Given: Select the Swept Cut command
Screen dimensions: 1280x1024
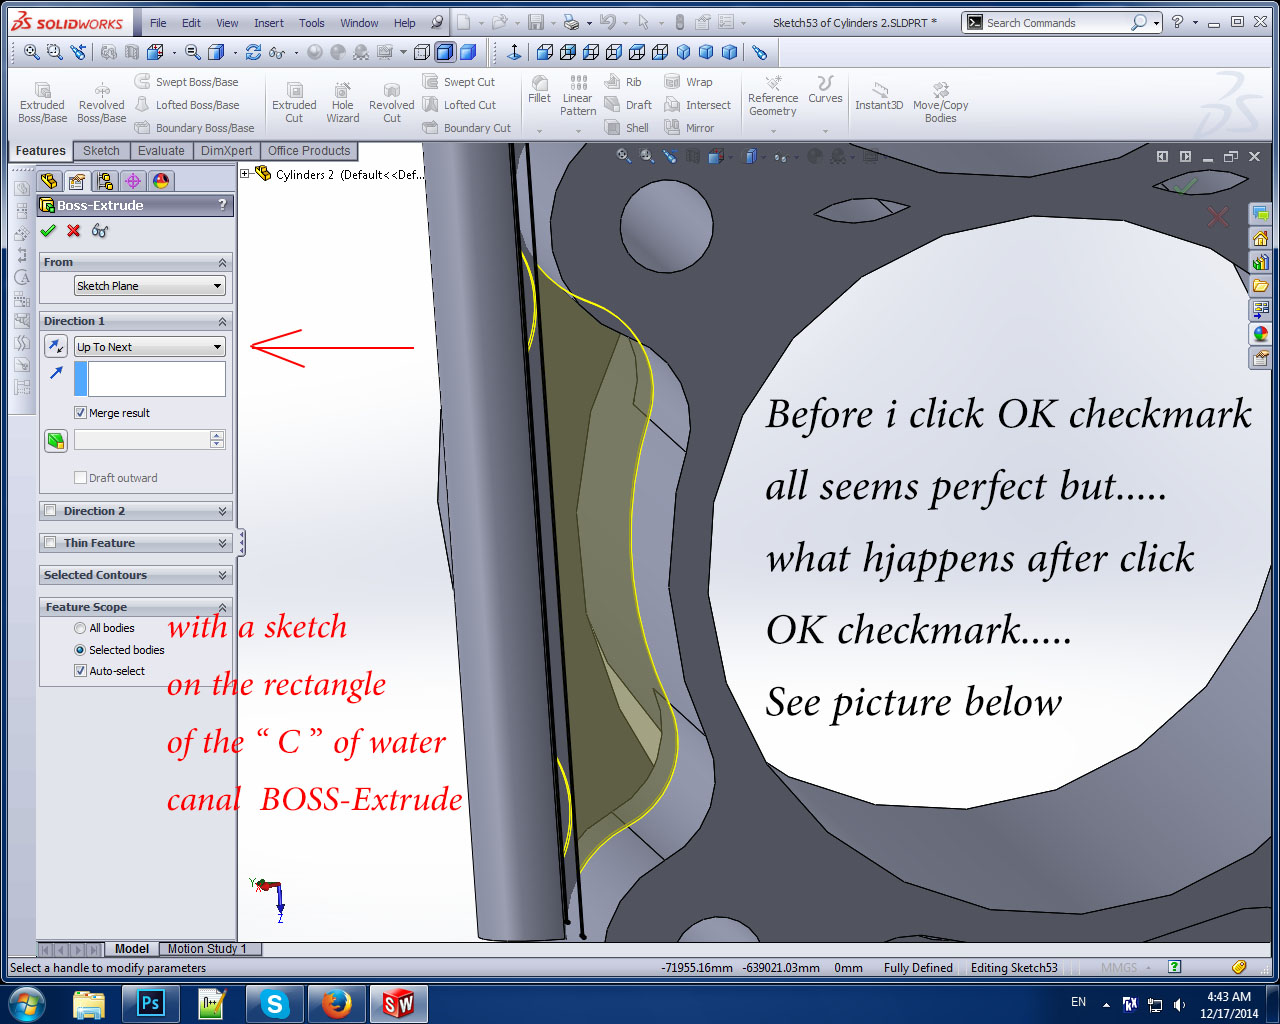Looking at the screenshot, I should tap(459, 82).
